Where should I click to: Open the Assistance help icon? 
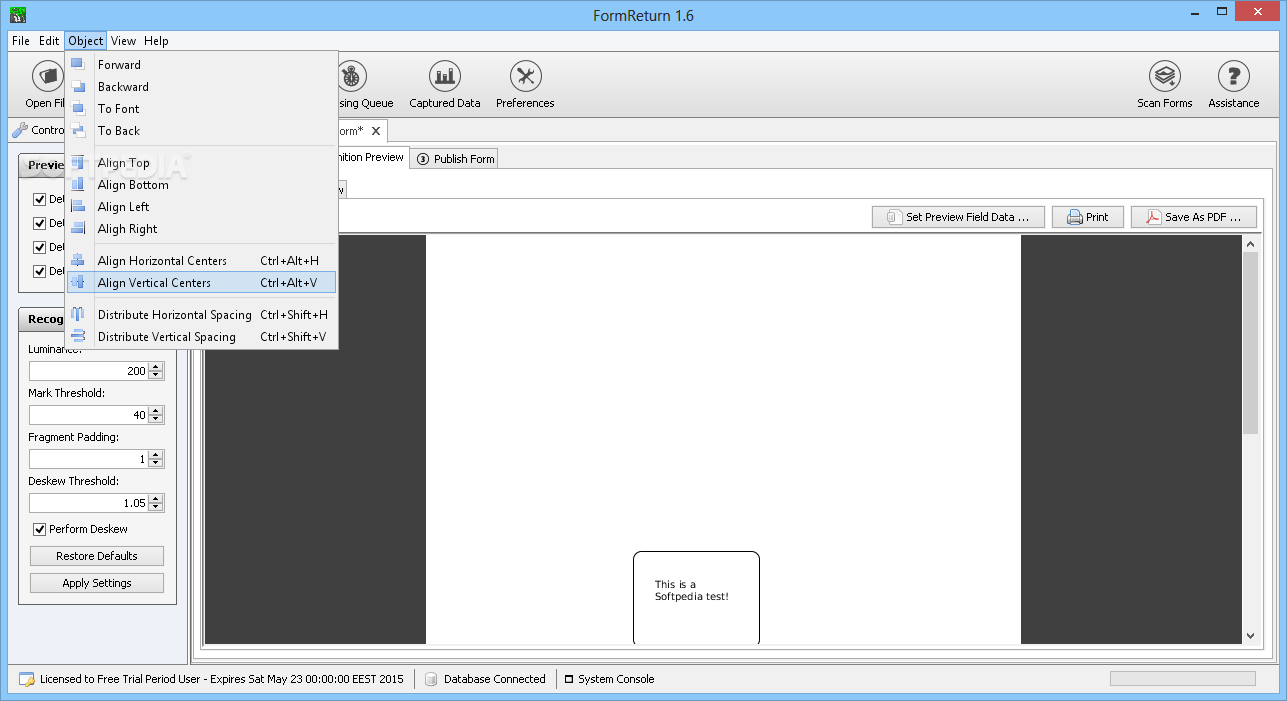(x=1234, y=76)
